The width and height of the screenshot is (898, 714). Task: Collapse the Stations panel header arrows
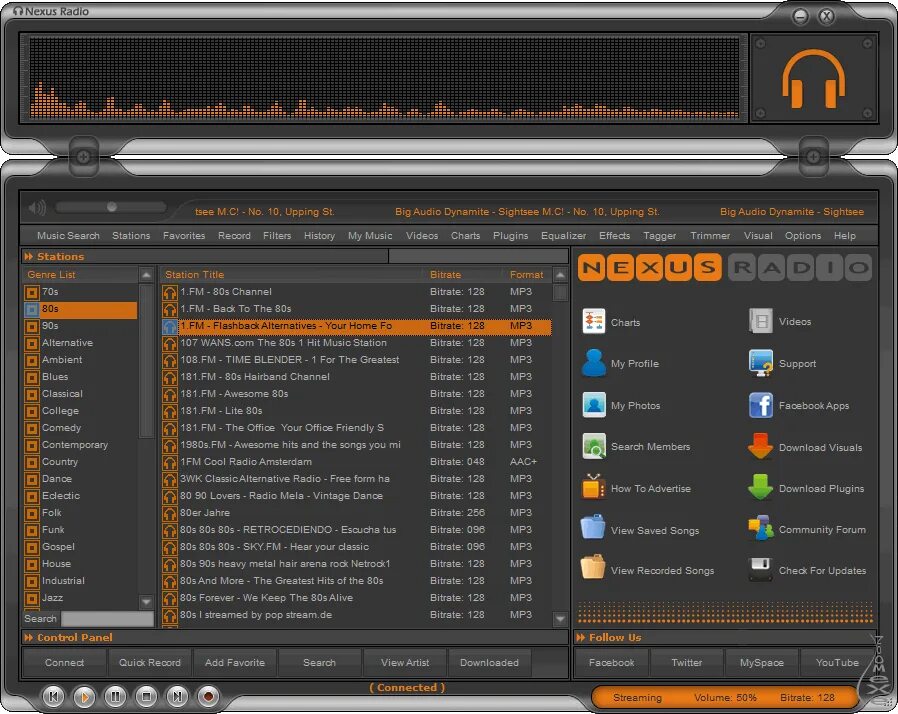click(x=29, y=257)
